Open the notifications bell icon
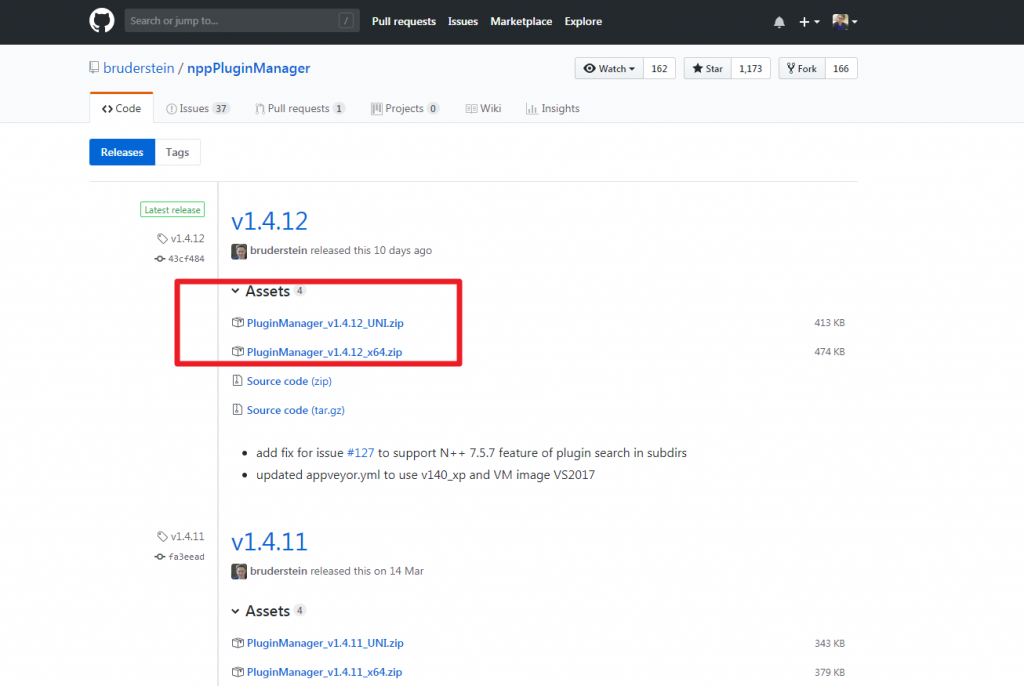 pyautogui.click(x=779, y=22)
